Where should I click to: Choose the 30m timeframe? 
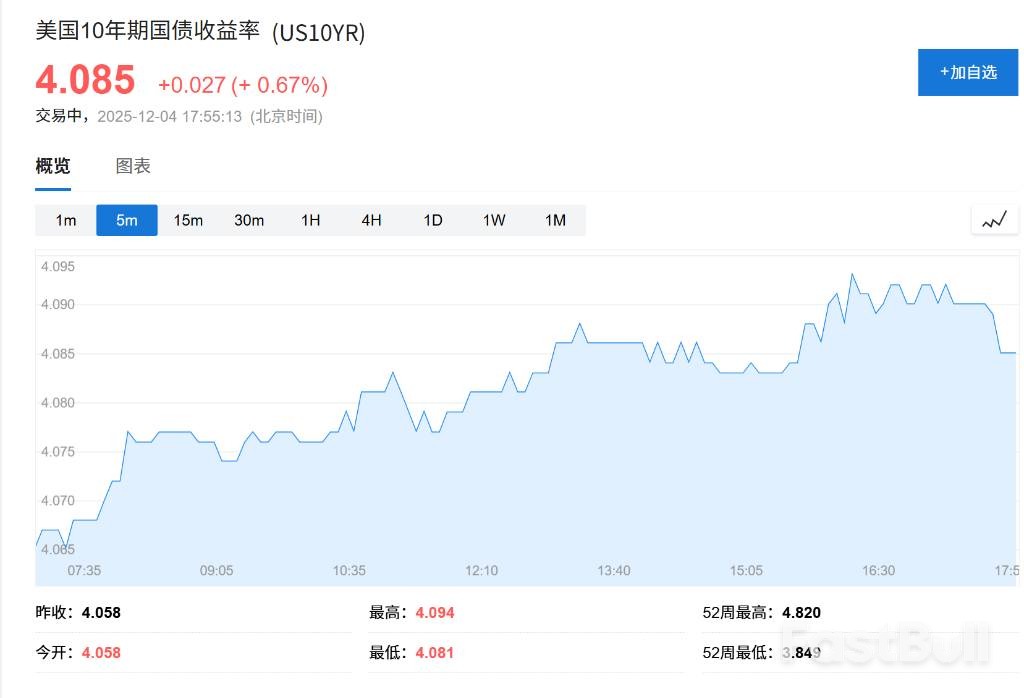click(249, 220)
